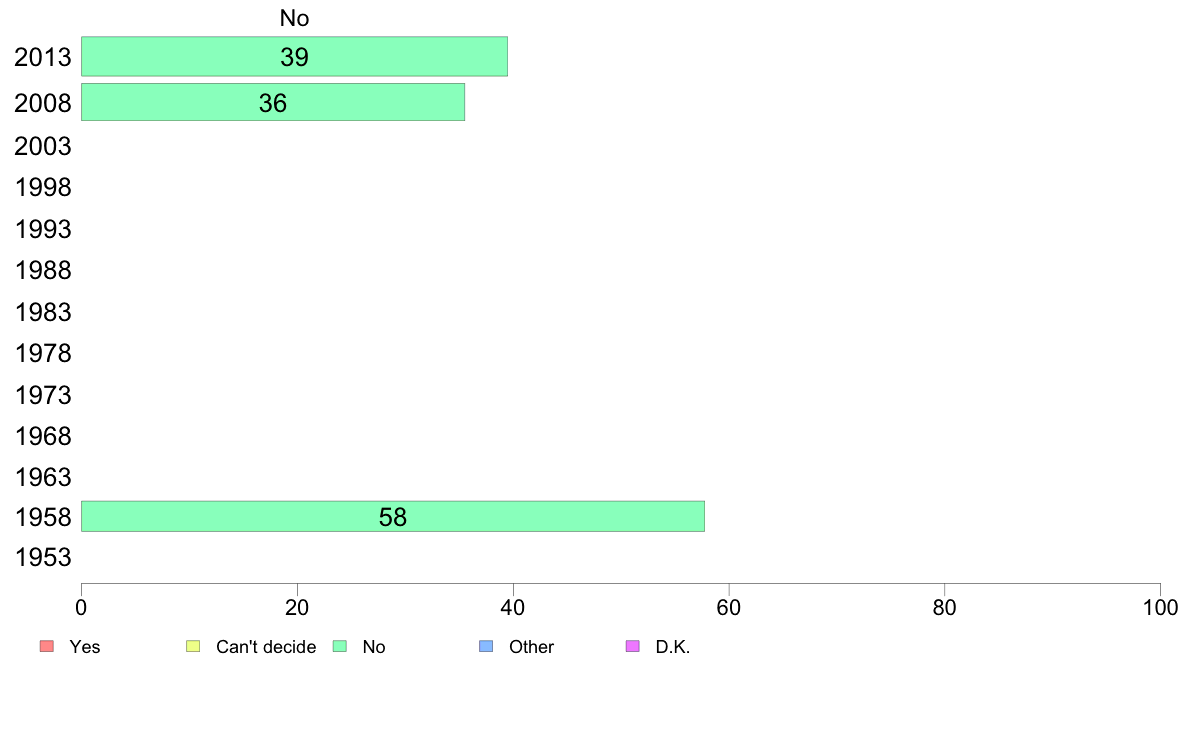Select the 2008 bar showing 36
The image size is (1188, 736).
click(x=273, y=102)
